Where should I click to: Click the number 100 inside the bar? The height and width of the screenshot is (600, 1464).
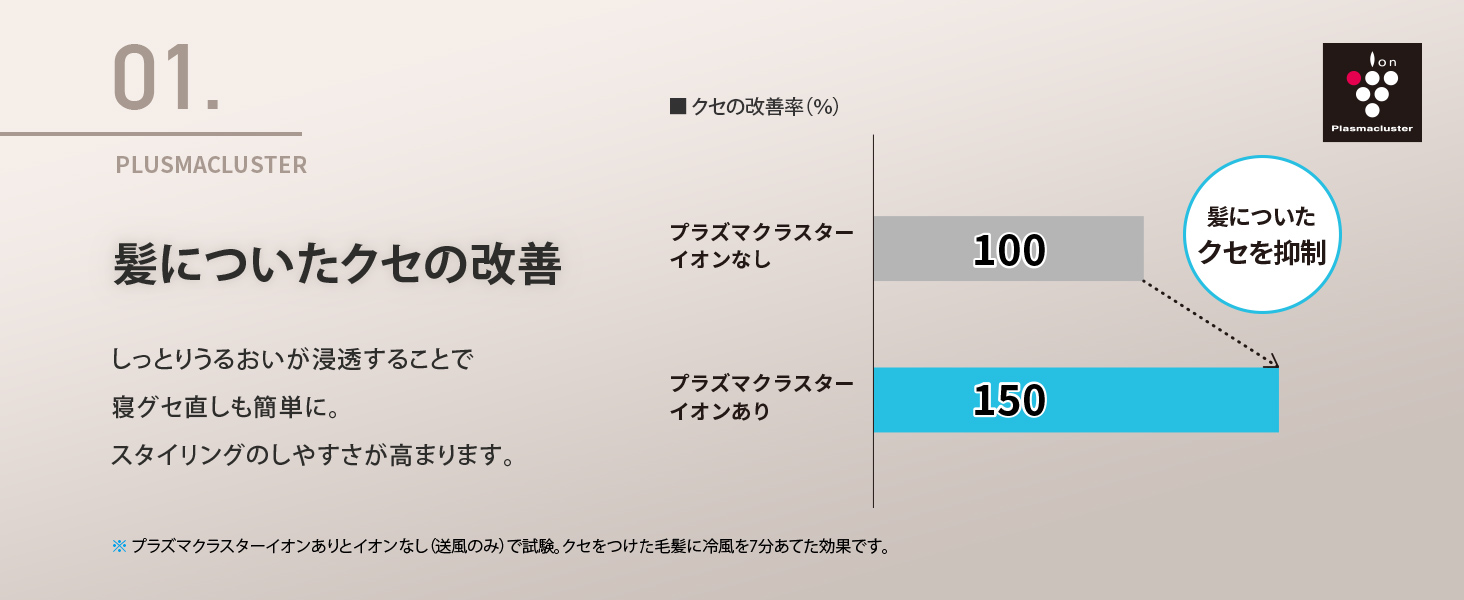tap(1008, 250)
